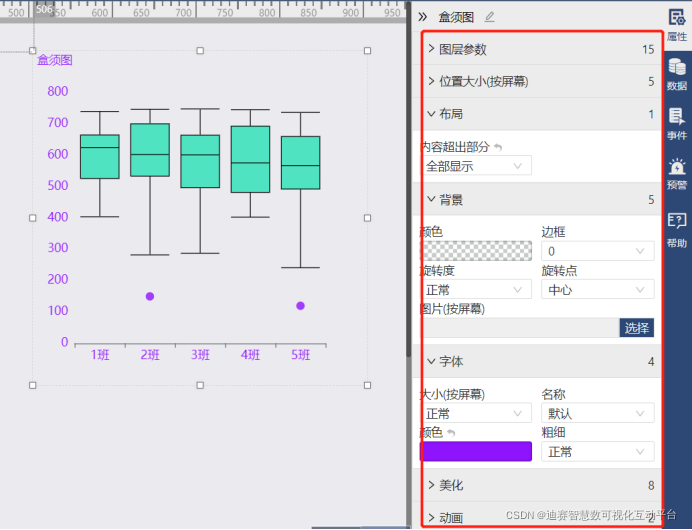Click the 4班 box in the chart
Screen dimensions: 692x530
250,159
